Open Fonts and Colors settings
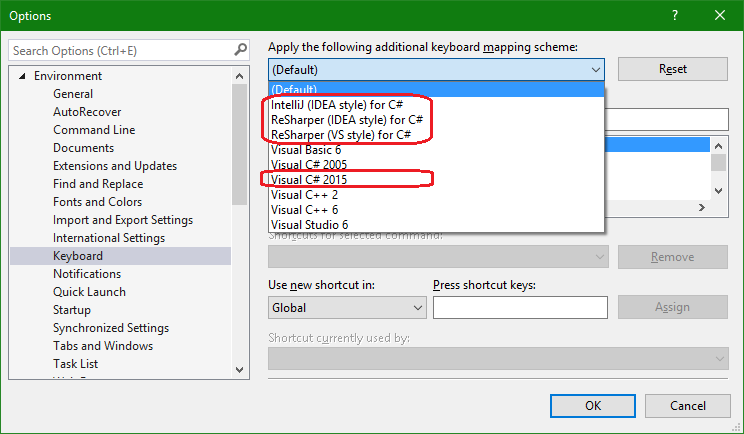The height and width of the screenshot is (434, 744). [97, 202]
